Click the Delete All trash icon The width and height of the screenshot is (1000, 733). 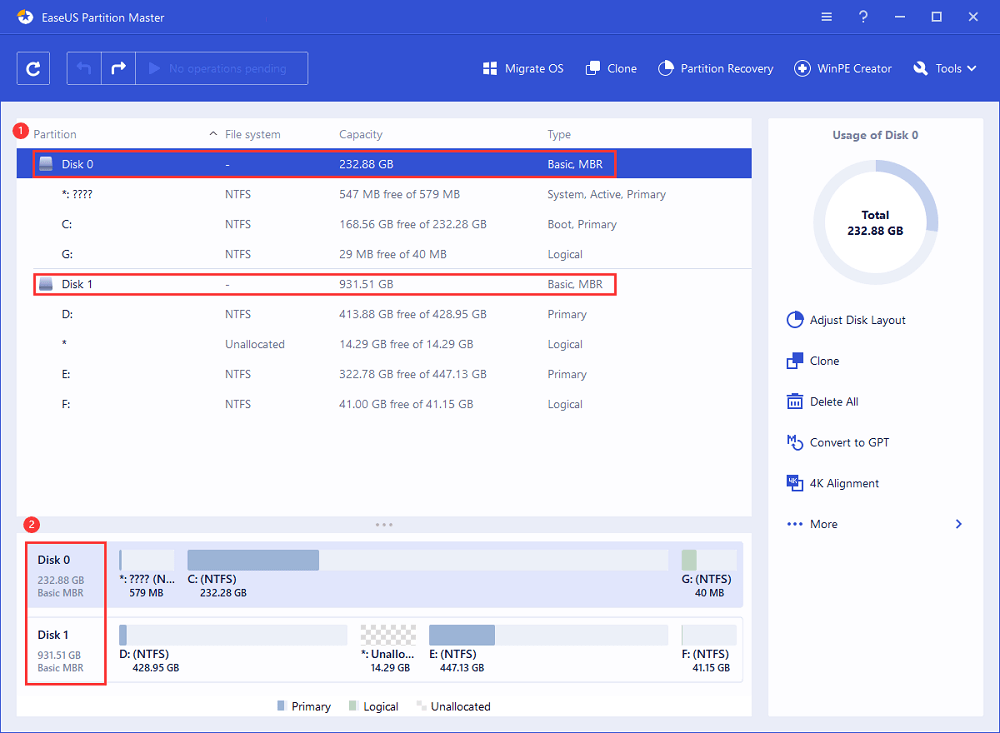click(x=795, y=401)
